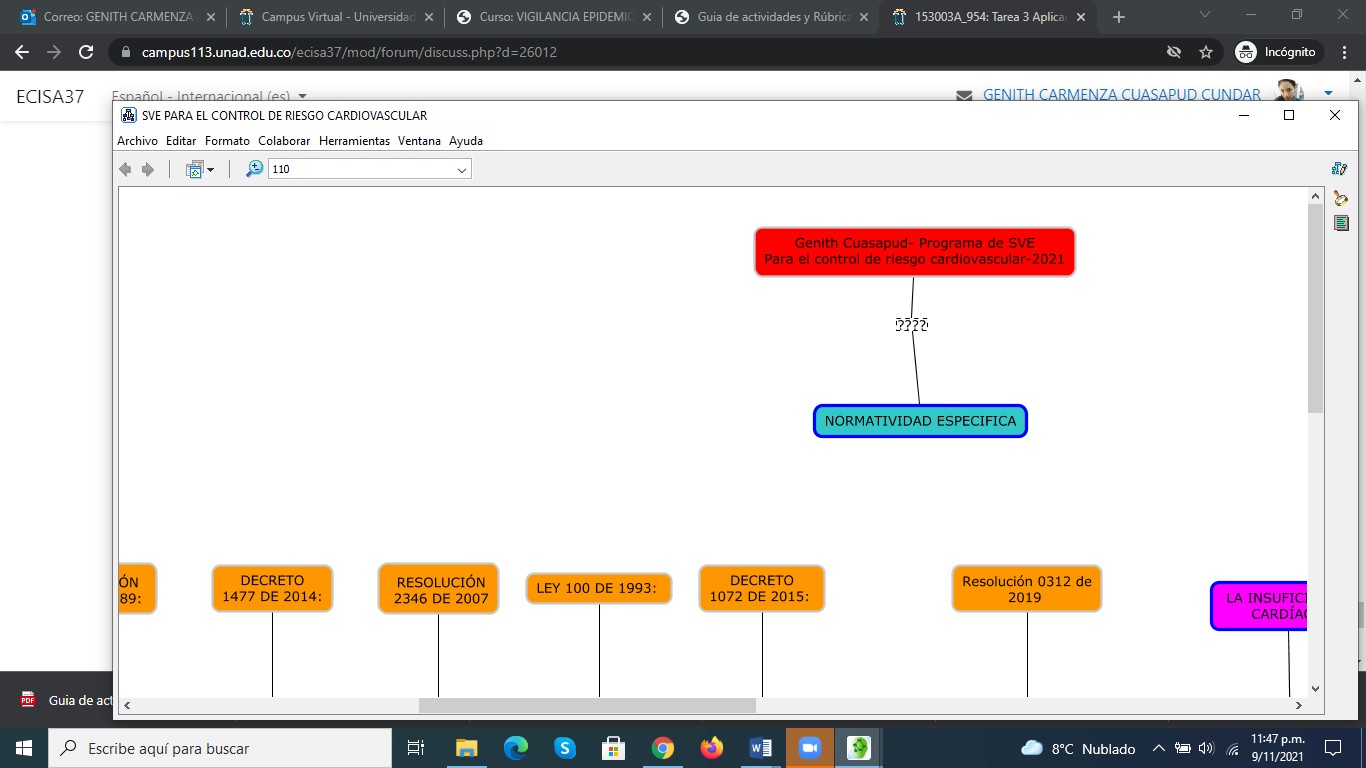The image size is (1366, 768).
Task: Click the zoom magnifier icon beside 110
Action: 255,169
